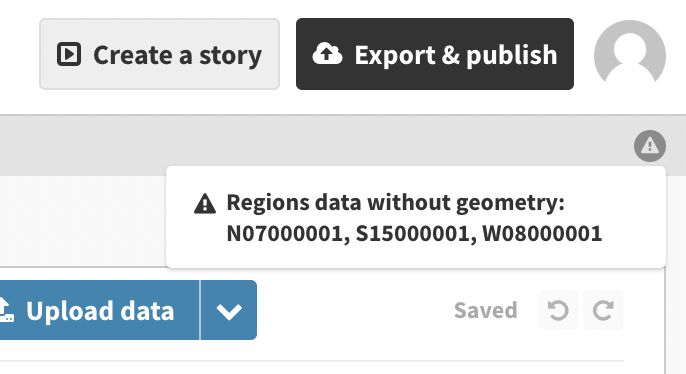Undo the last change with the undo arrow

click(x=558, y=310)
